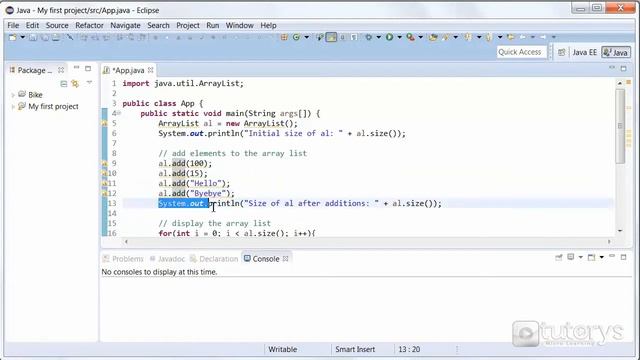
Task: Toggle Show Whitespace Characters icon
Action: [x=354, y=37]
